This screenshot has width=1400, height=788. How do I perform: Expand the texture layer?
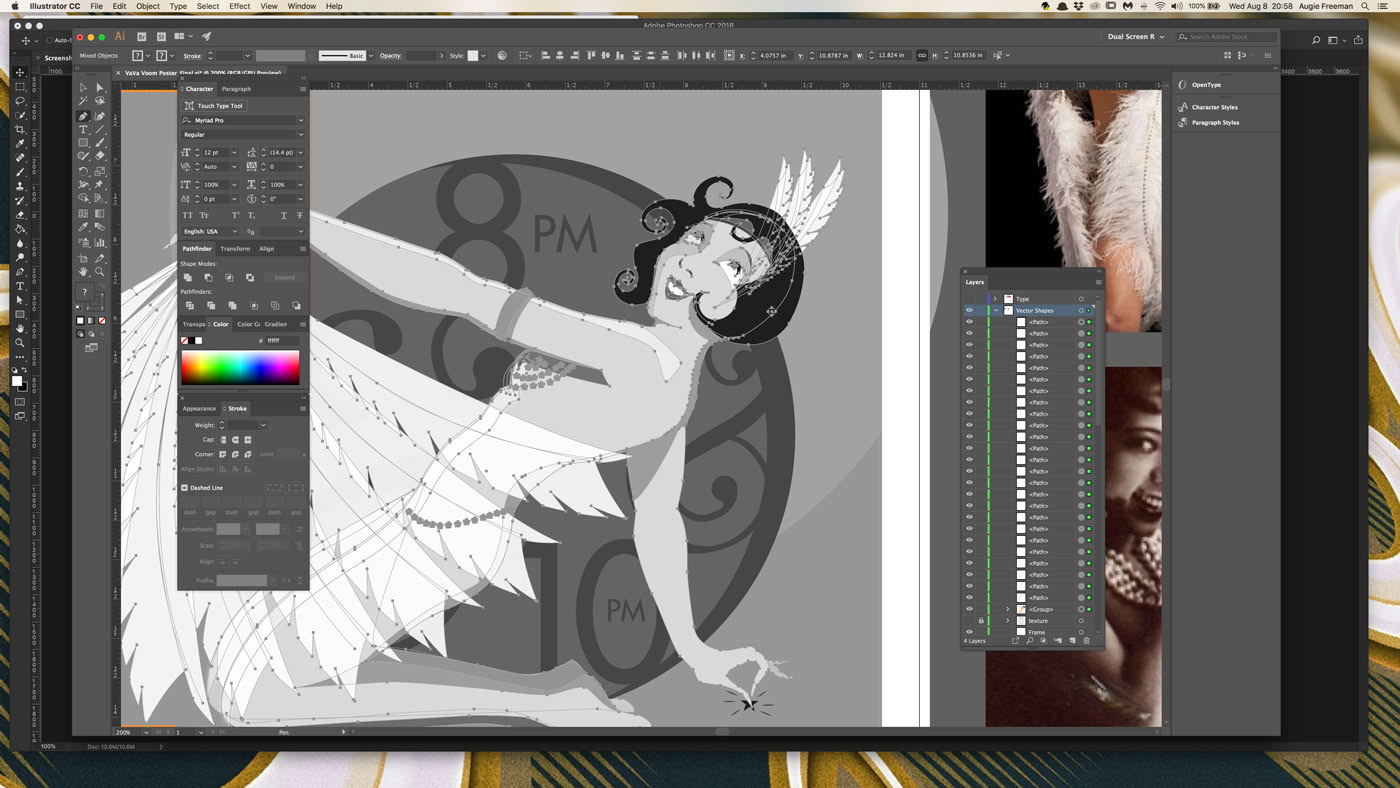click(x=1008, y=621)
